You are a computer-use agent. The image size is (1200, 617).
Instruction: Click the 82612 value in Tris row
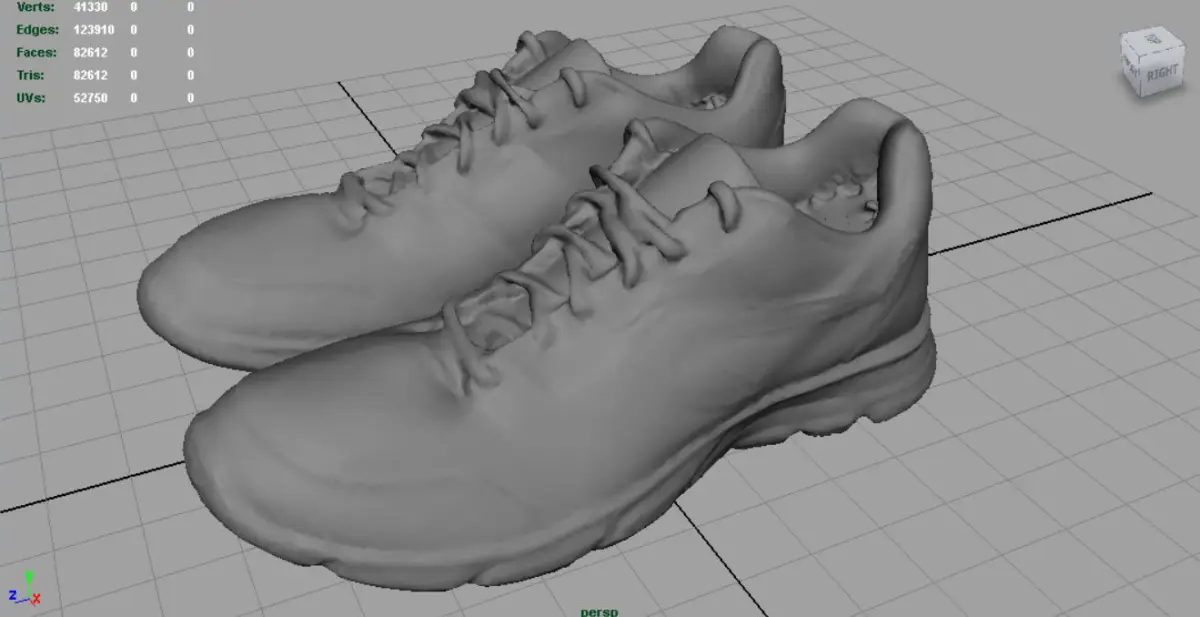click(x=92, y=76)
